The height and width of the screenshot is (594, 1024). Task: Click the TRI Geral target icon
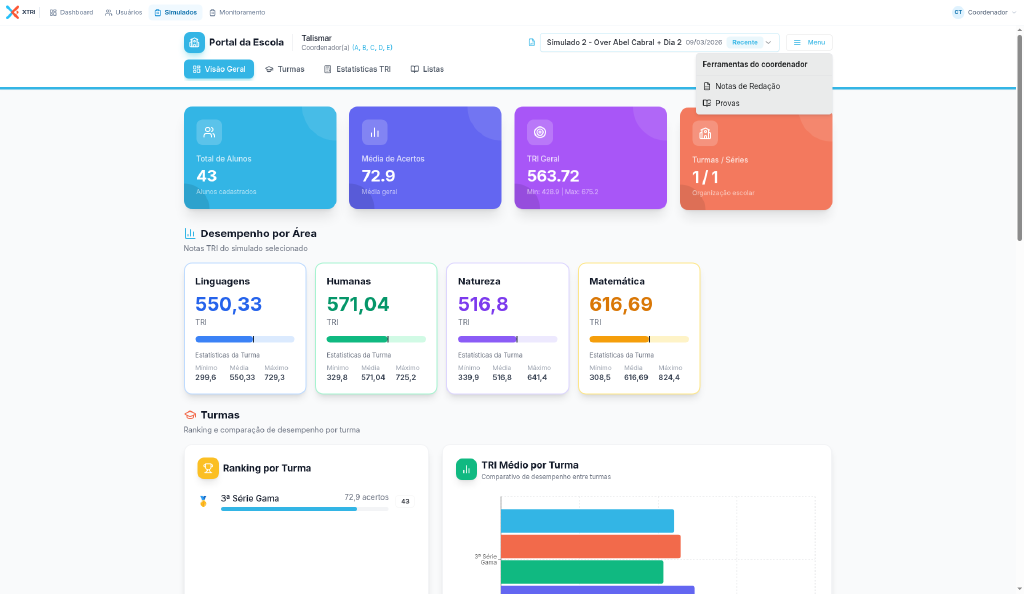[539, 133]
